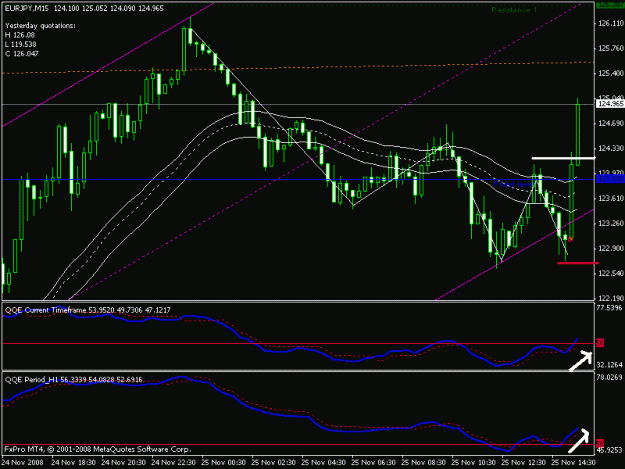Click the '25 Nov 00:30' time axis label
This screenshot has width=625, height=469.
tap(223, 463)
